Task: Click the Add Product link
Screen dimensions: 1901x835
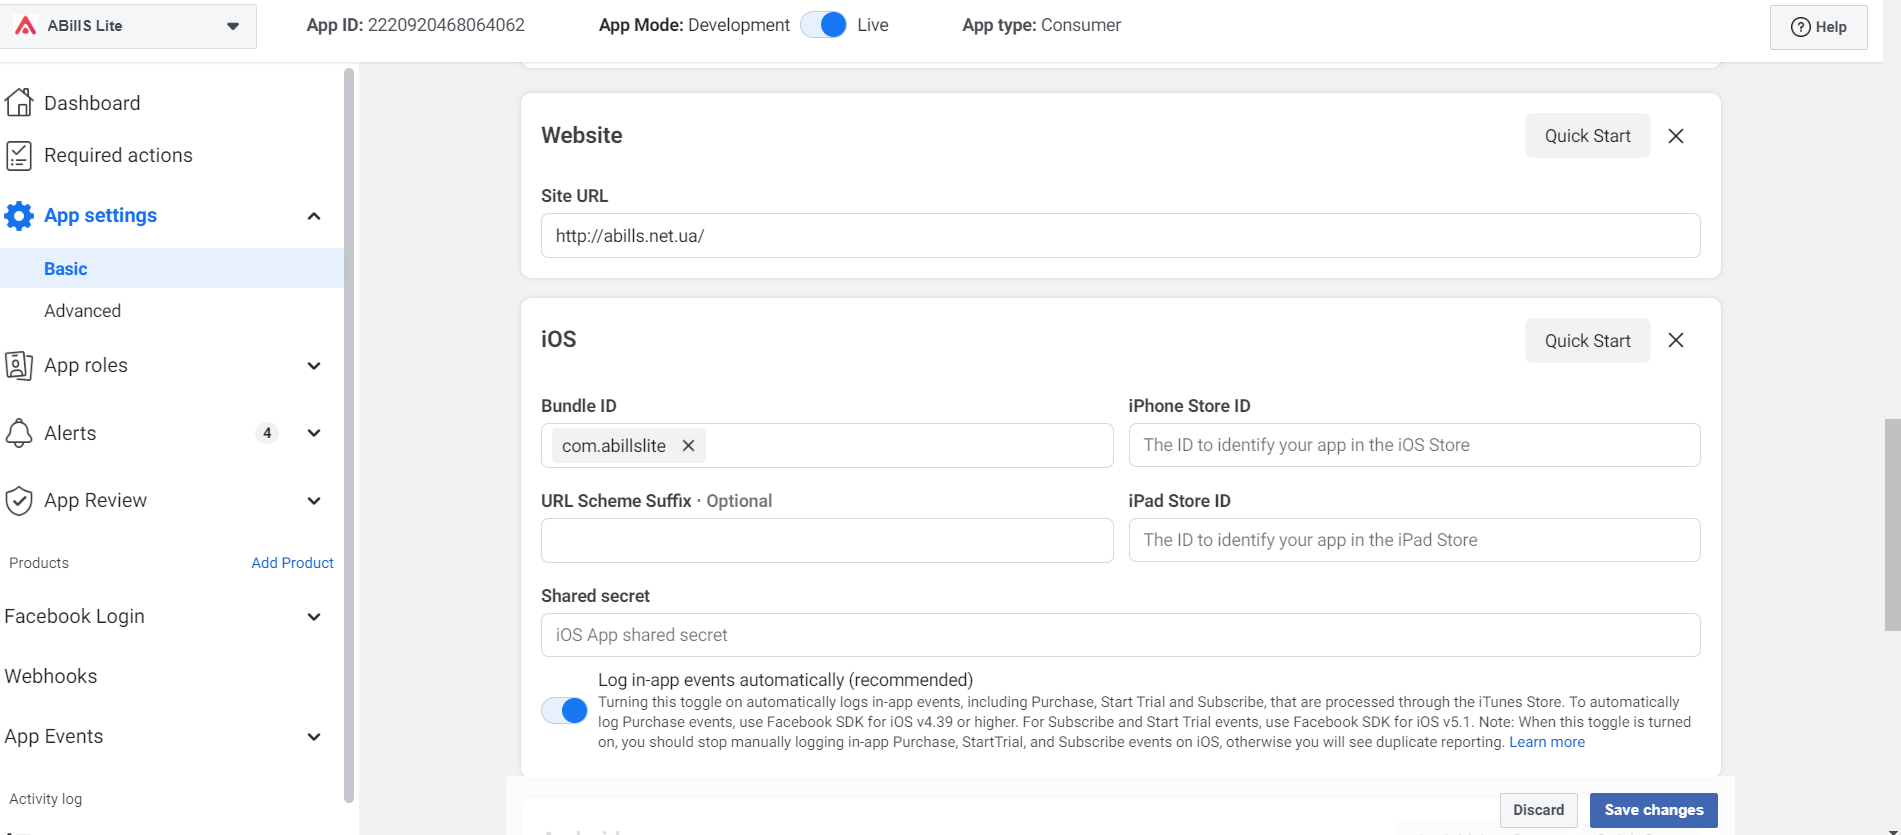Action: (292, 563)
